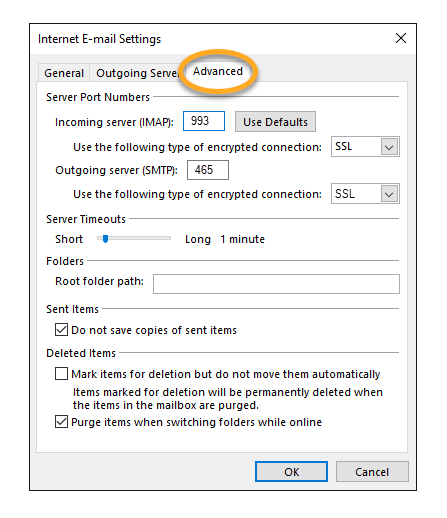
Task: Click the Root folder path field
Action: pos(276,284)
